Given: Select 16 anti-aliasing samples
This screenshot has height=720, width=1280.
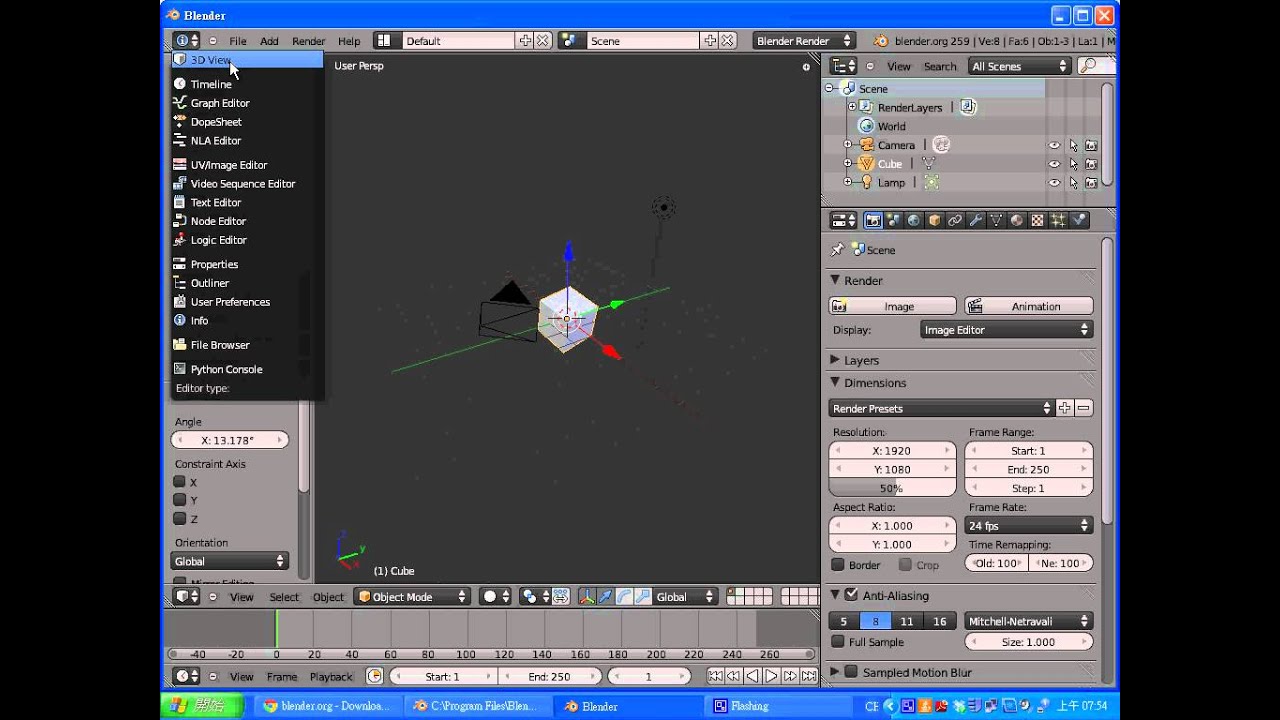Looking at the screenshot, I should coord(939,621).
